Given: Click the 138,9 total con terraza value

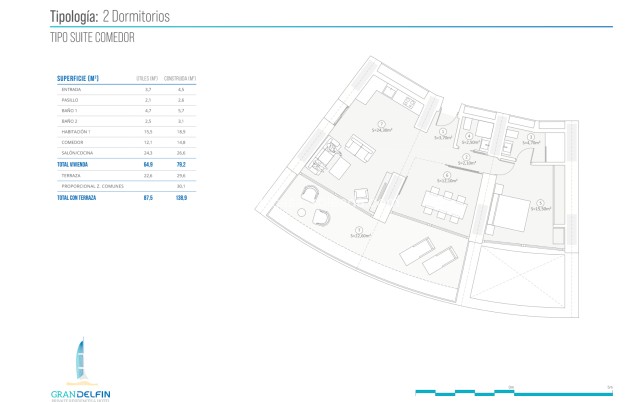Looking at the screenshot, I should pos(181,198).
